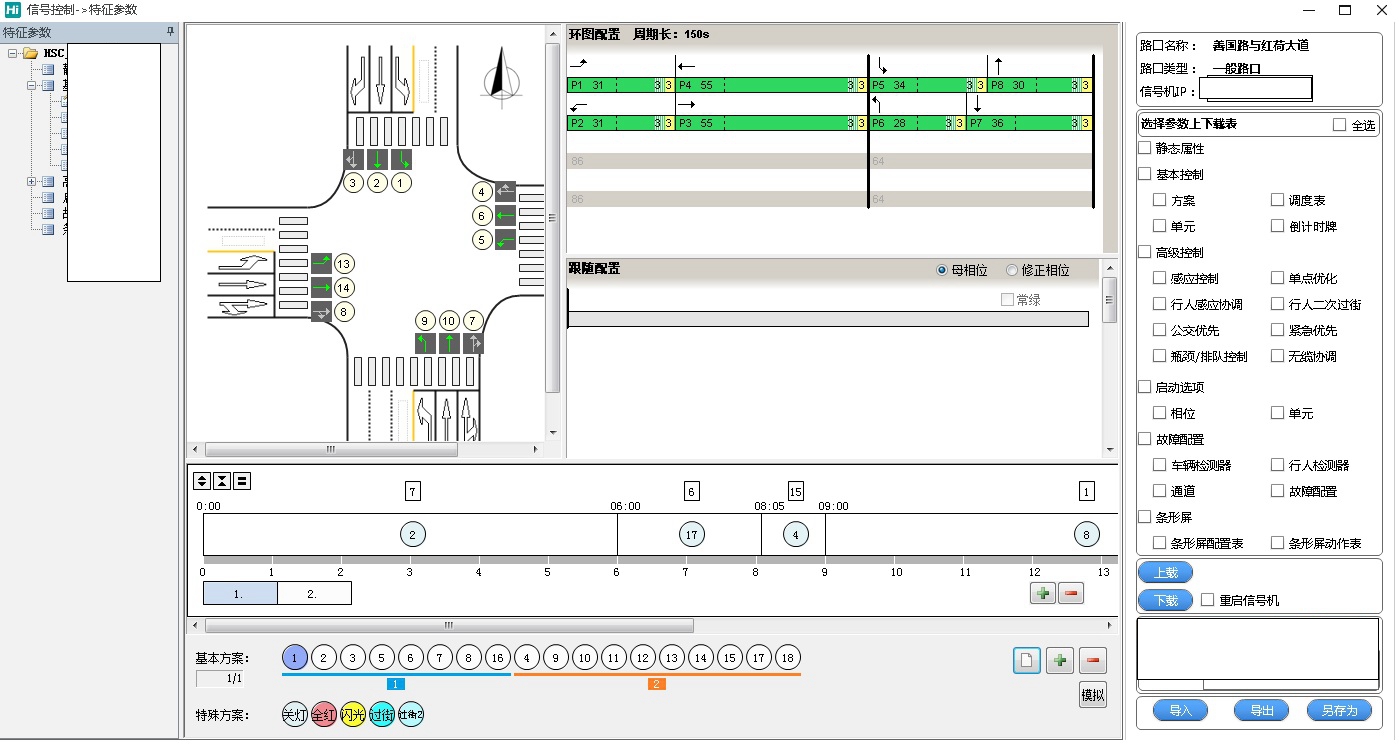Click the new plan document icon
Viewport: 1399px width, 745px height.
(1026, 660)
